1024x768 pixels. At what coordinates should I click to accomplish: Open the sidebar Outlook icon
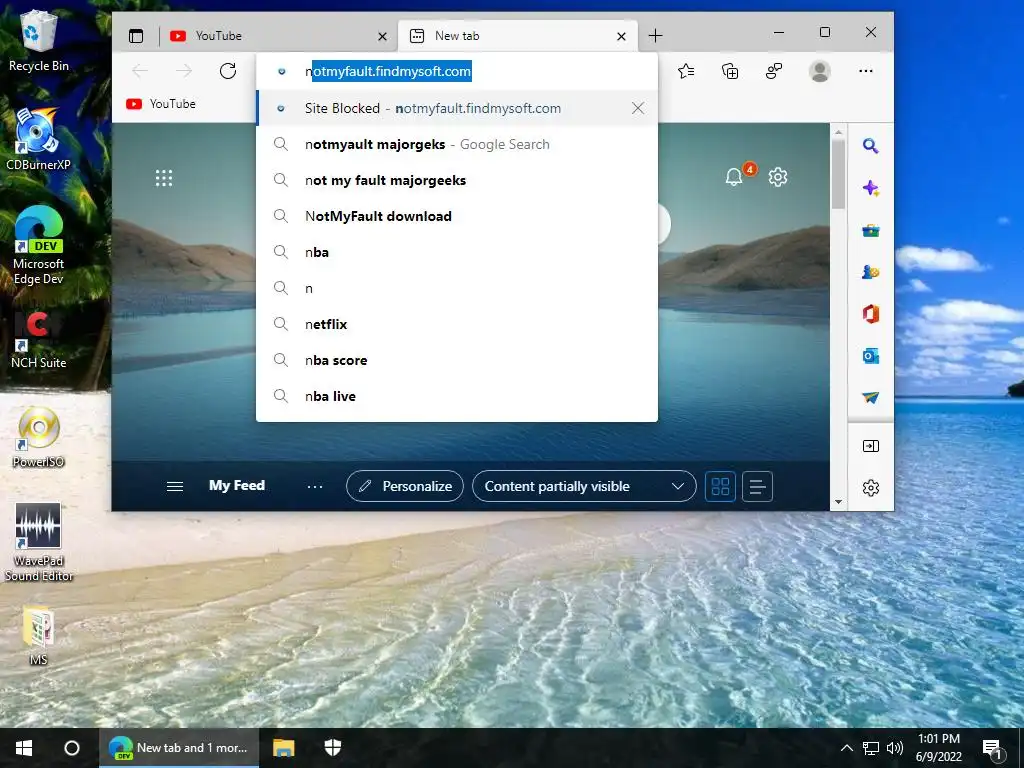(x=871, y=356)
